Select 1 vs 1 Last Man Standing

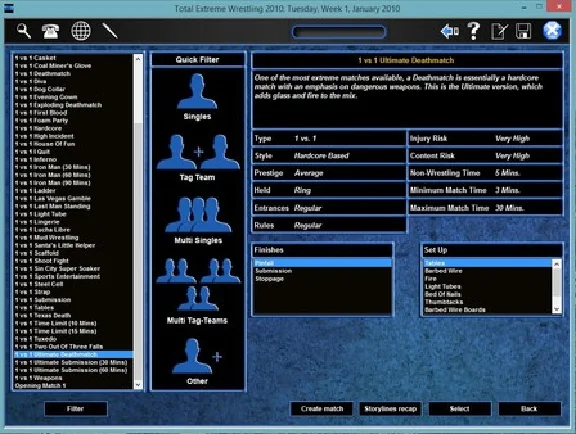tap(73, 206)
